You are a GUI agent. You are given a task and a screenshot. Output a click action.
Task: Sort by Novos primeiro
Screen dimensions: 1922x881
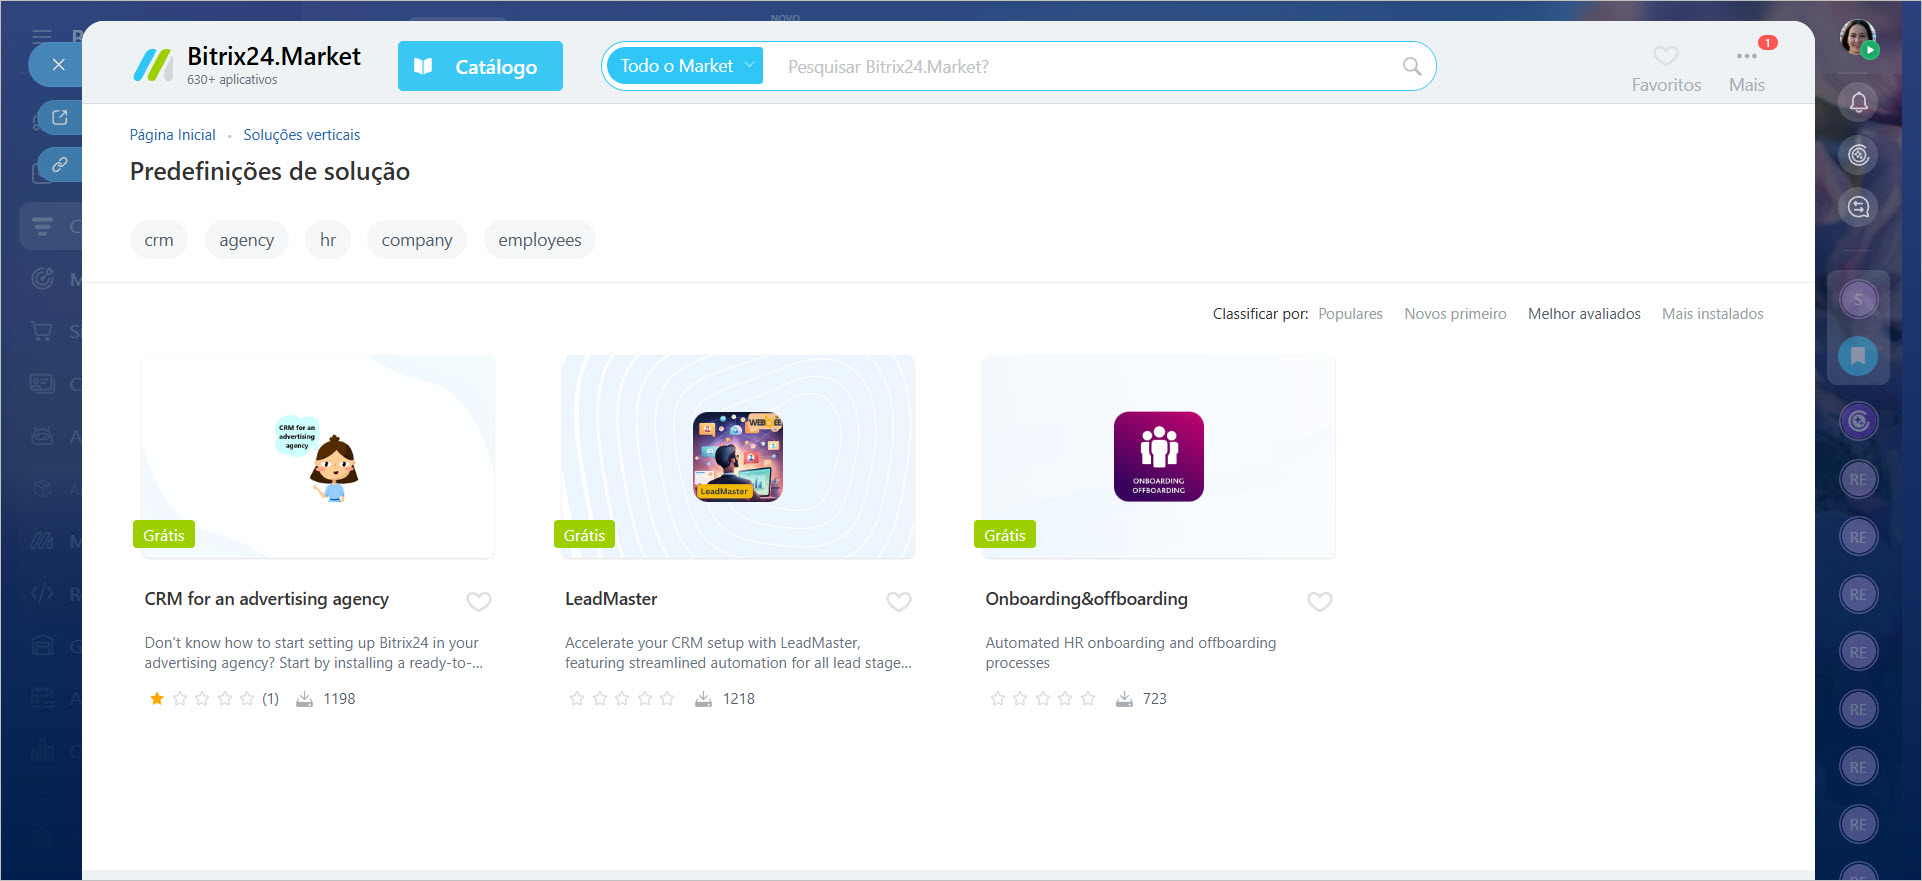click(x=1454, y=314)
